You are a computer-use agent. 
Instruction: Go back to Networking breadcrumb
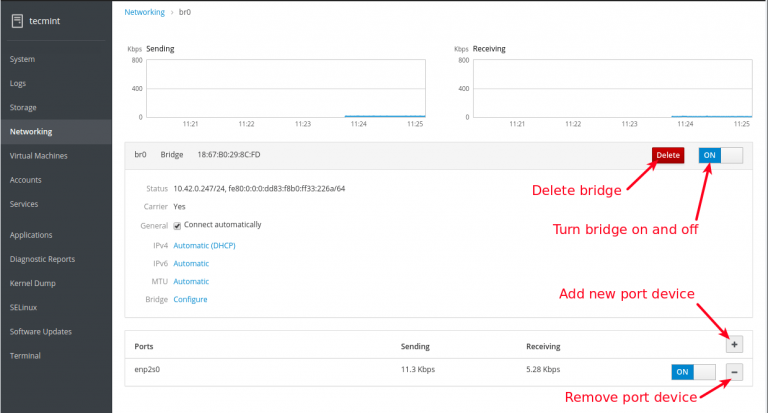point(145,12)
